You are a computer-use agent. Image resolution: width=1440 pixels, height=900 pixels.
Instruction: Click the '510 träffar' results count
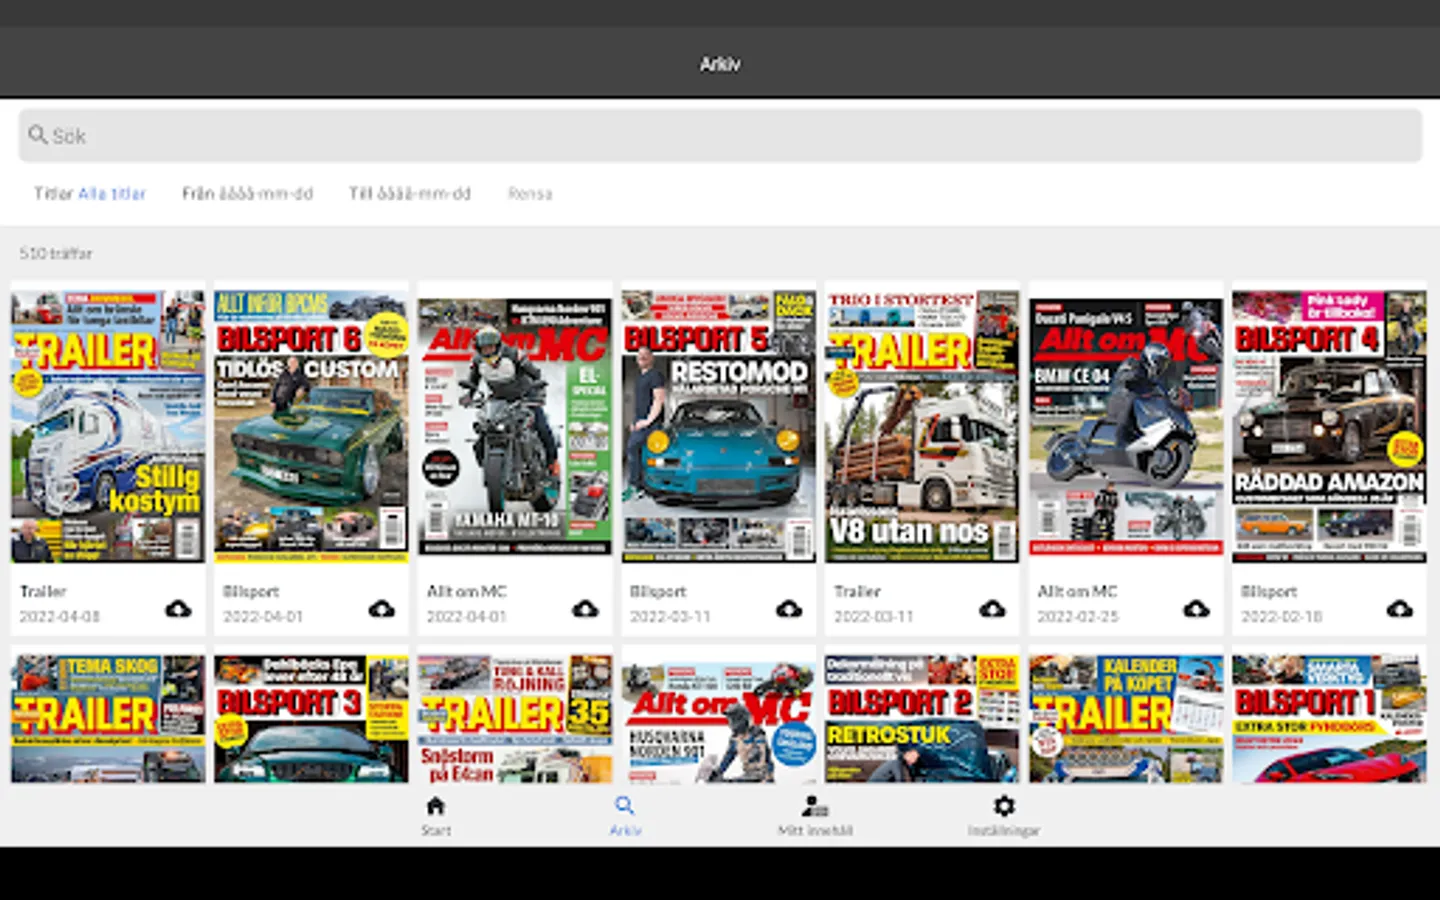(56, 253)
